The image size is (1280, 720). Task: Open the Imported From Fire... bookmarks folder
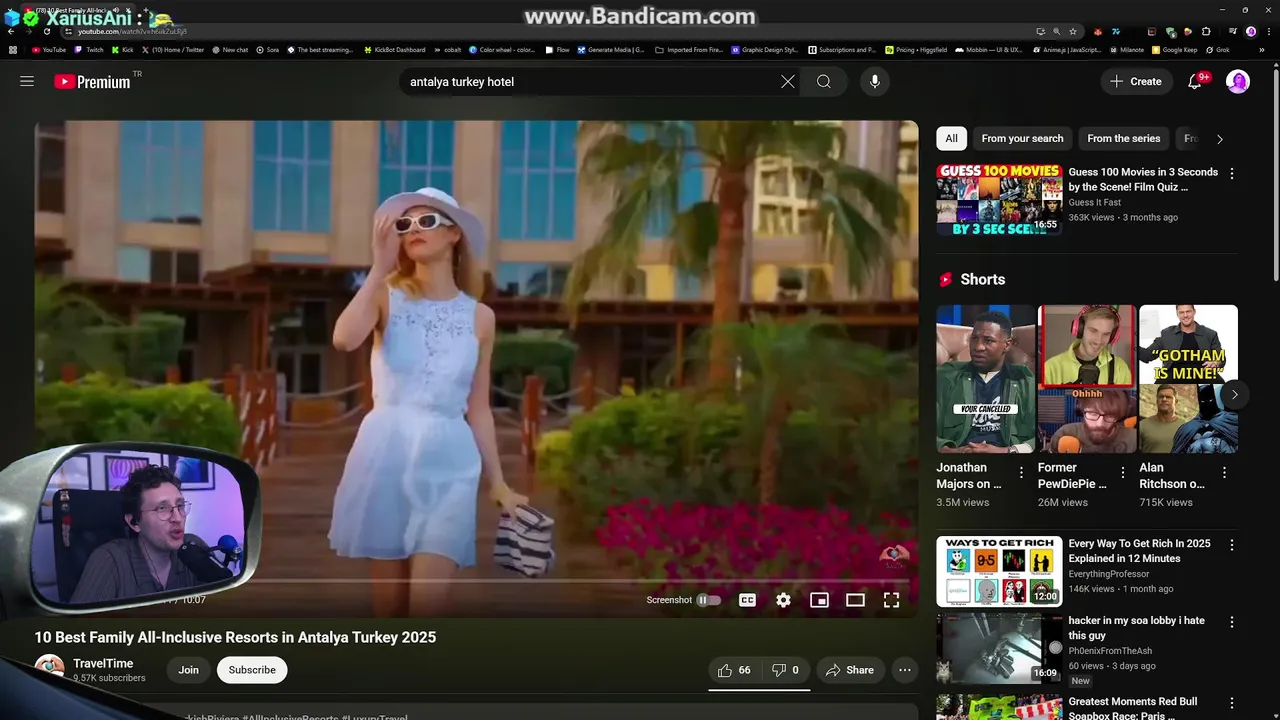point(689,49)
